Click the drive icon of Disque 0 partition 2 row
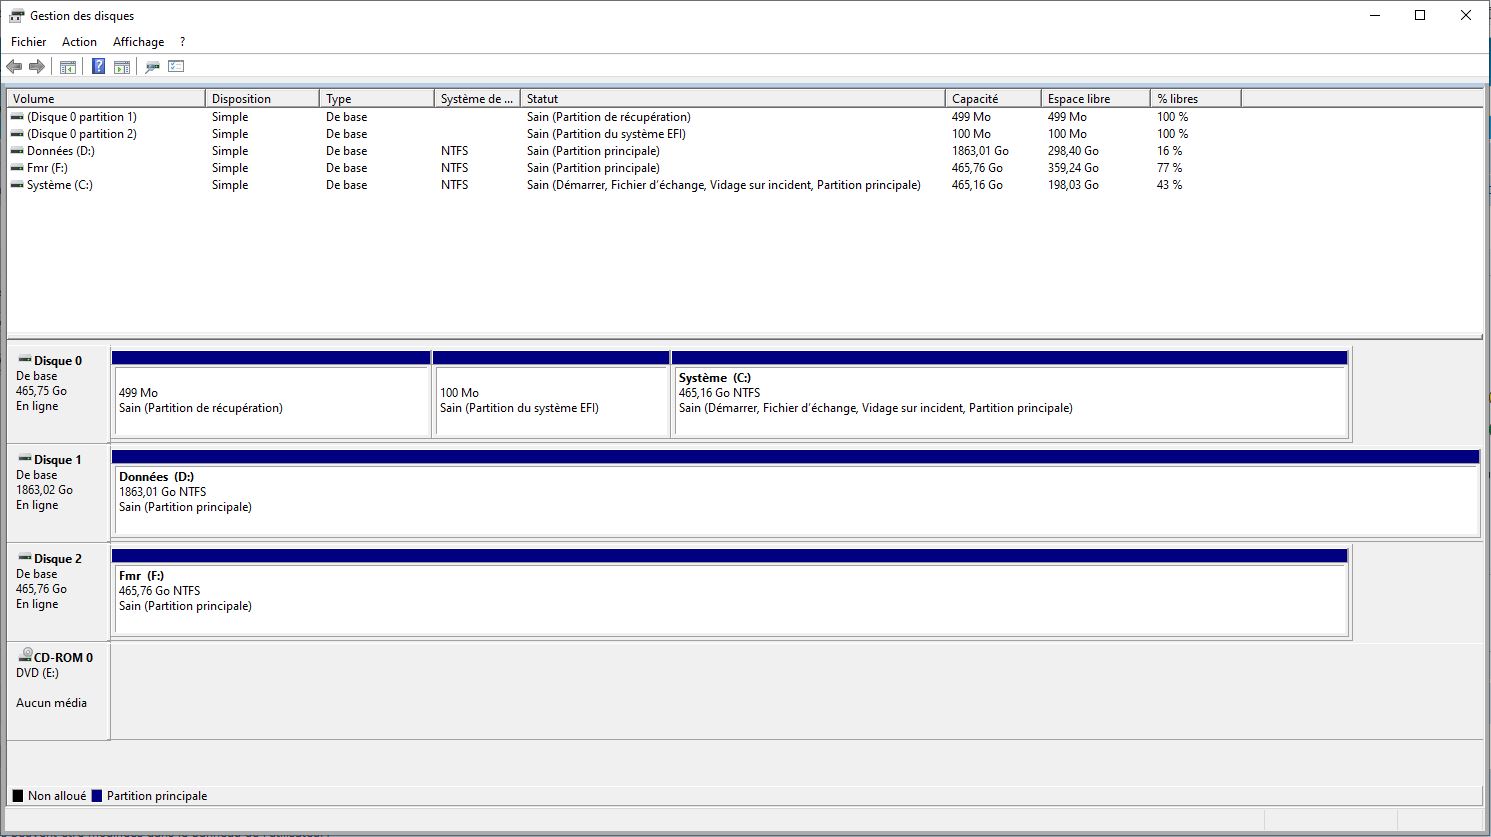Viewport: 1491px width, 837px height. point(17,134)
